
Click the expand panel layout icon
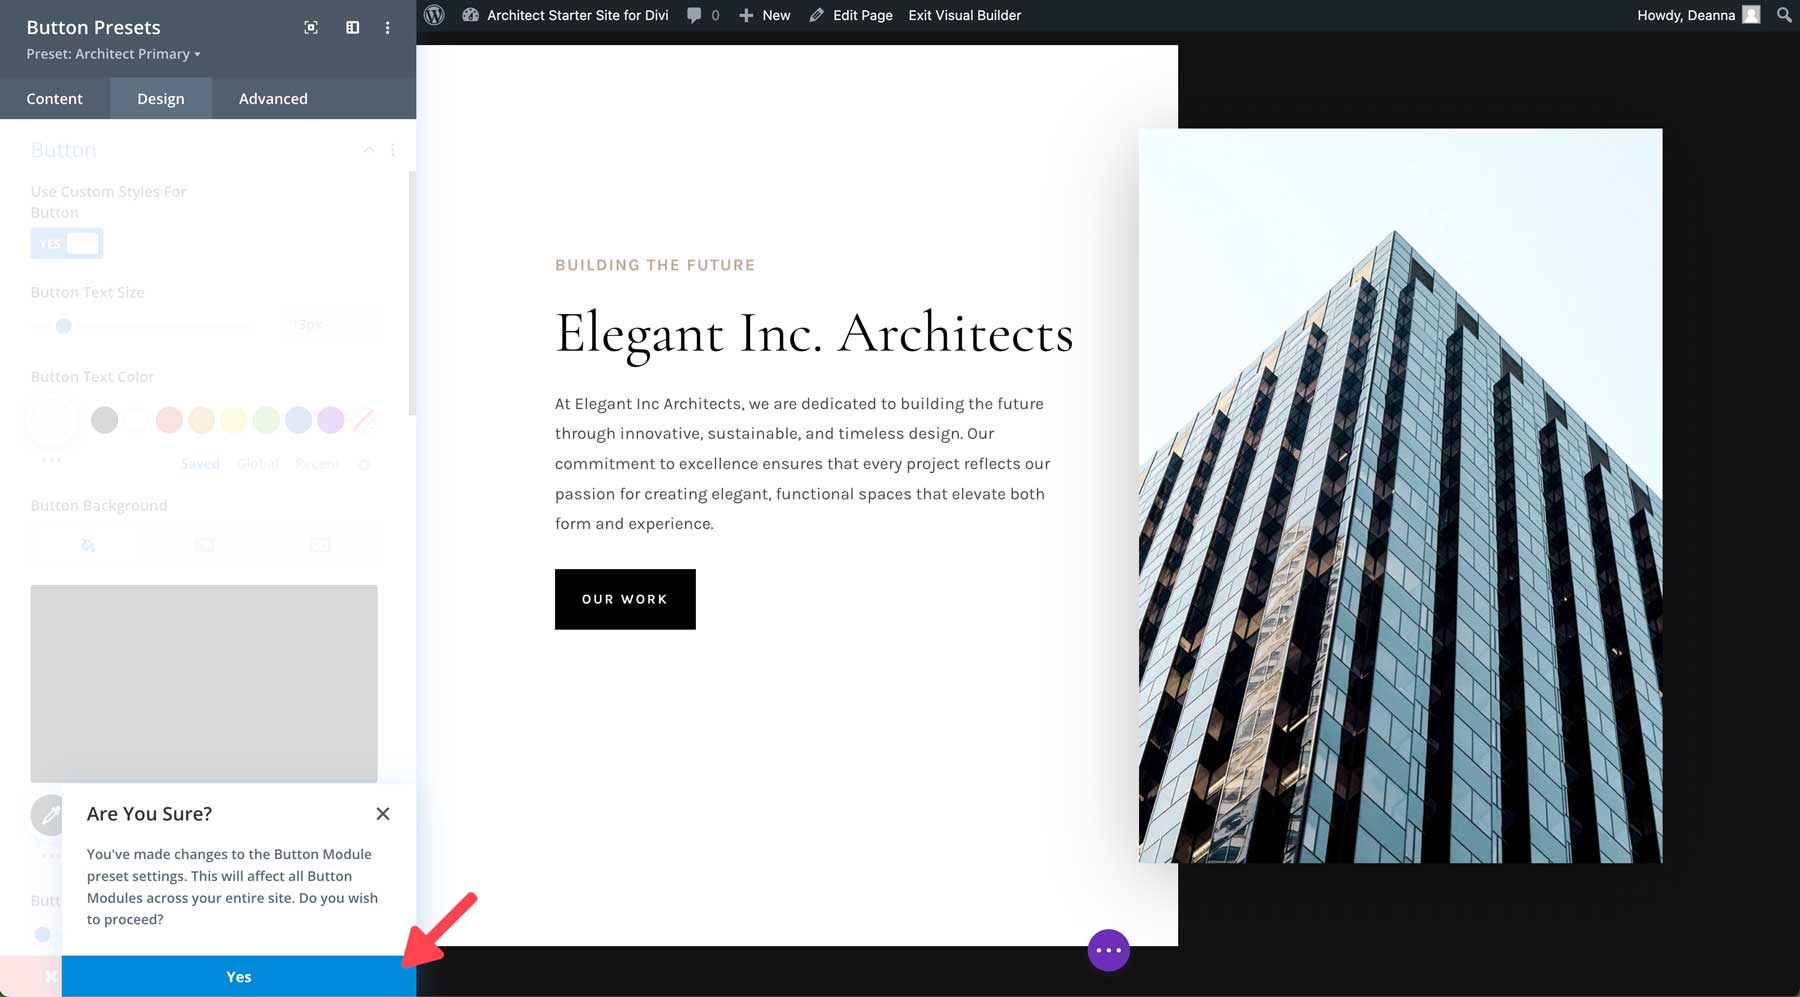pyautogui.click(x=352, y=28)
